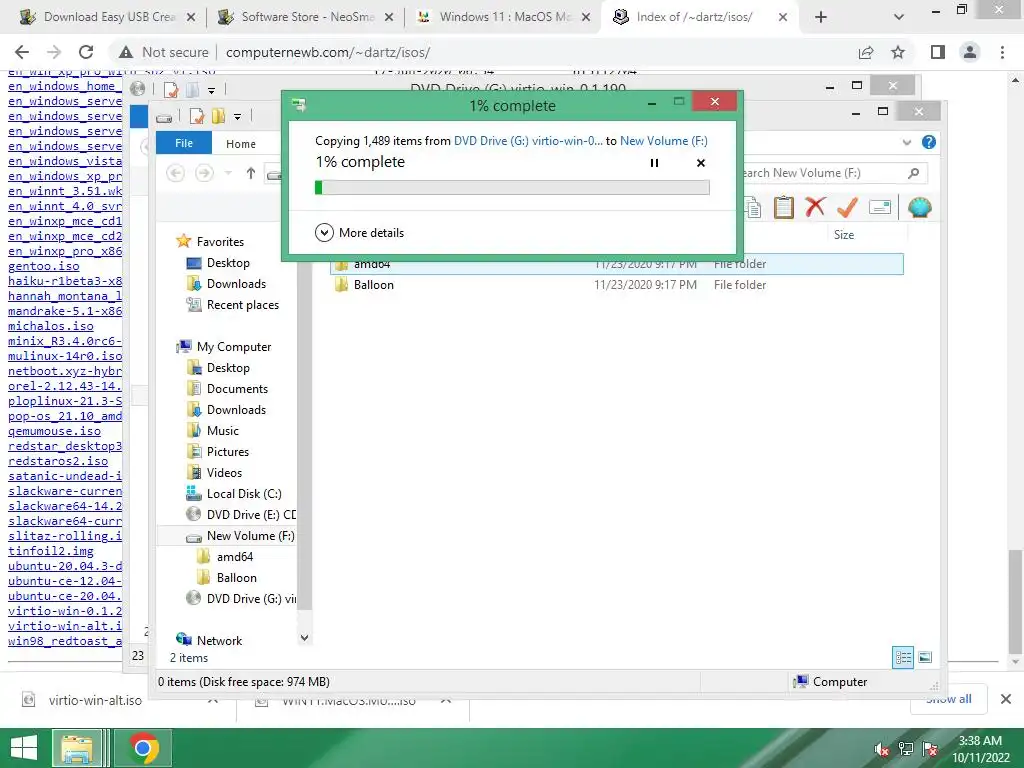
Task: Switch to the Home ribbon tab
Action: (241, 144)
